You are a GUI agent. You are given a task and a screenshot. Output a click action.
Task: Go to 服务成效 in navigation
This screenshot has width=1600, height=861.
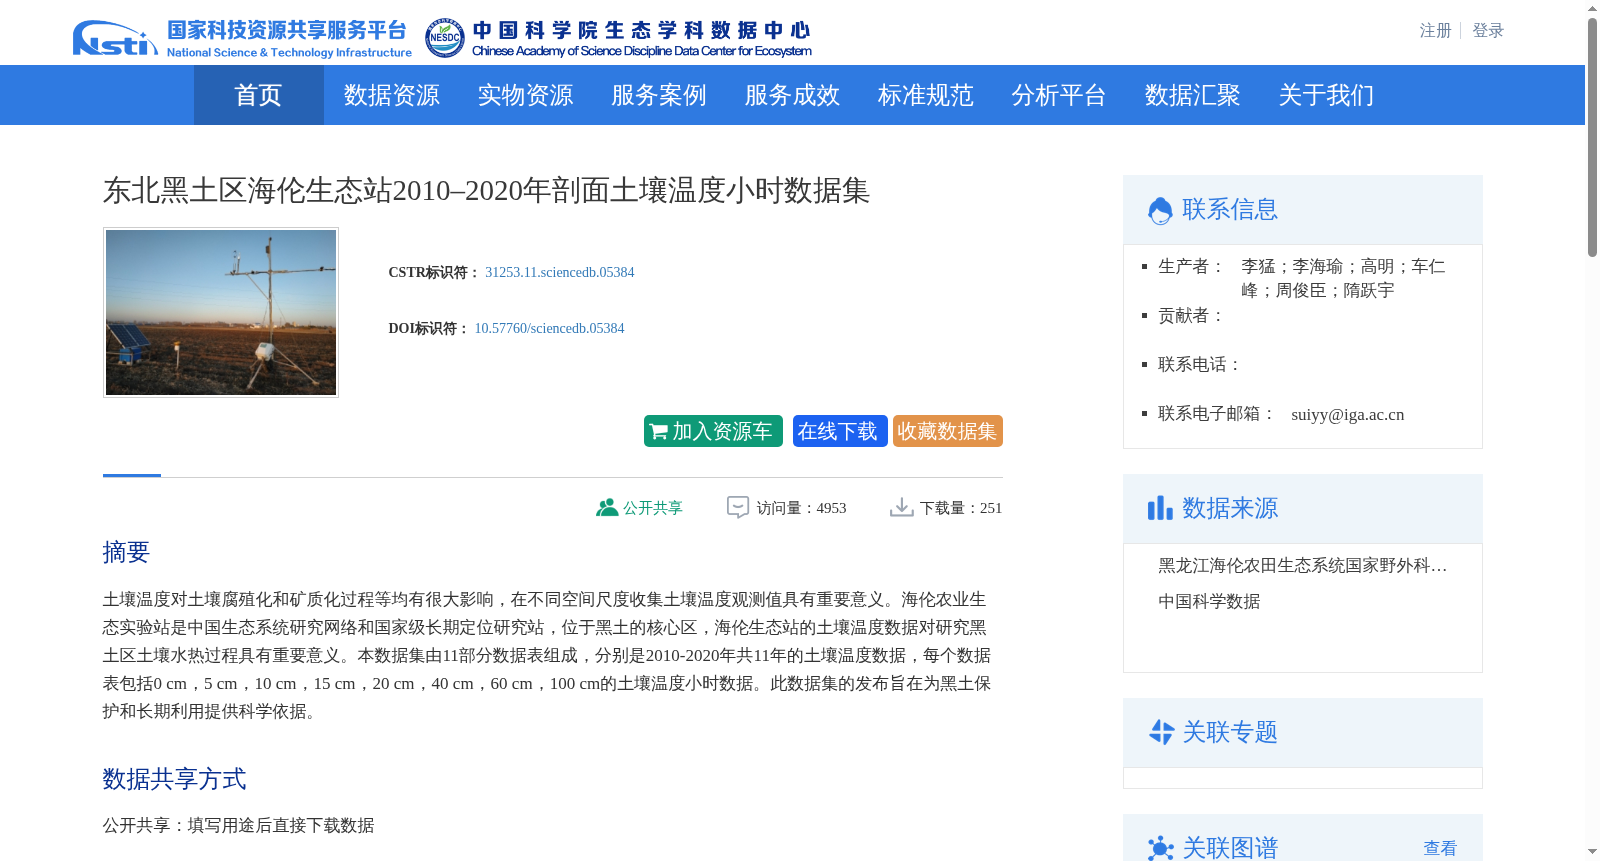click(792, 95)
